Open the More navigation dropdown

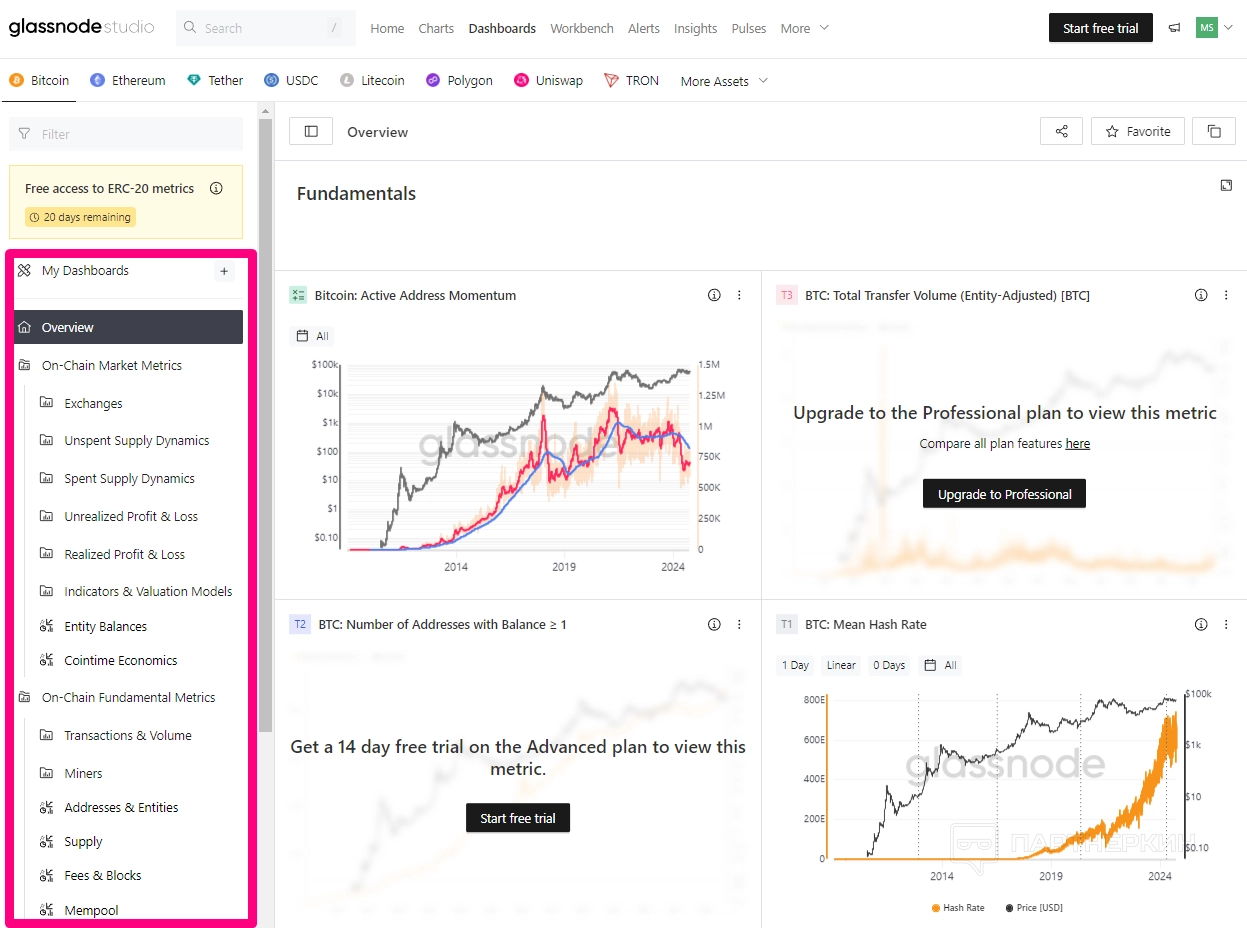(x=804, y=28)
